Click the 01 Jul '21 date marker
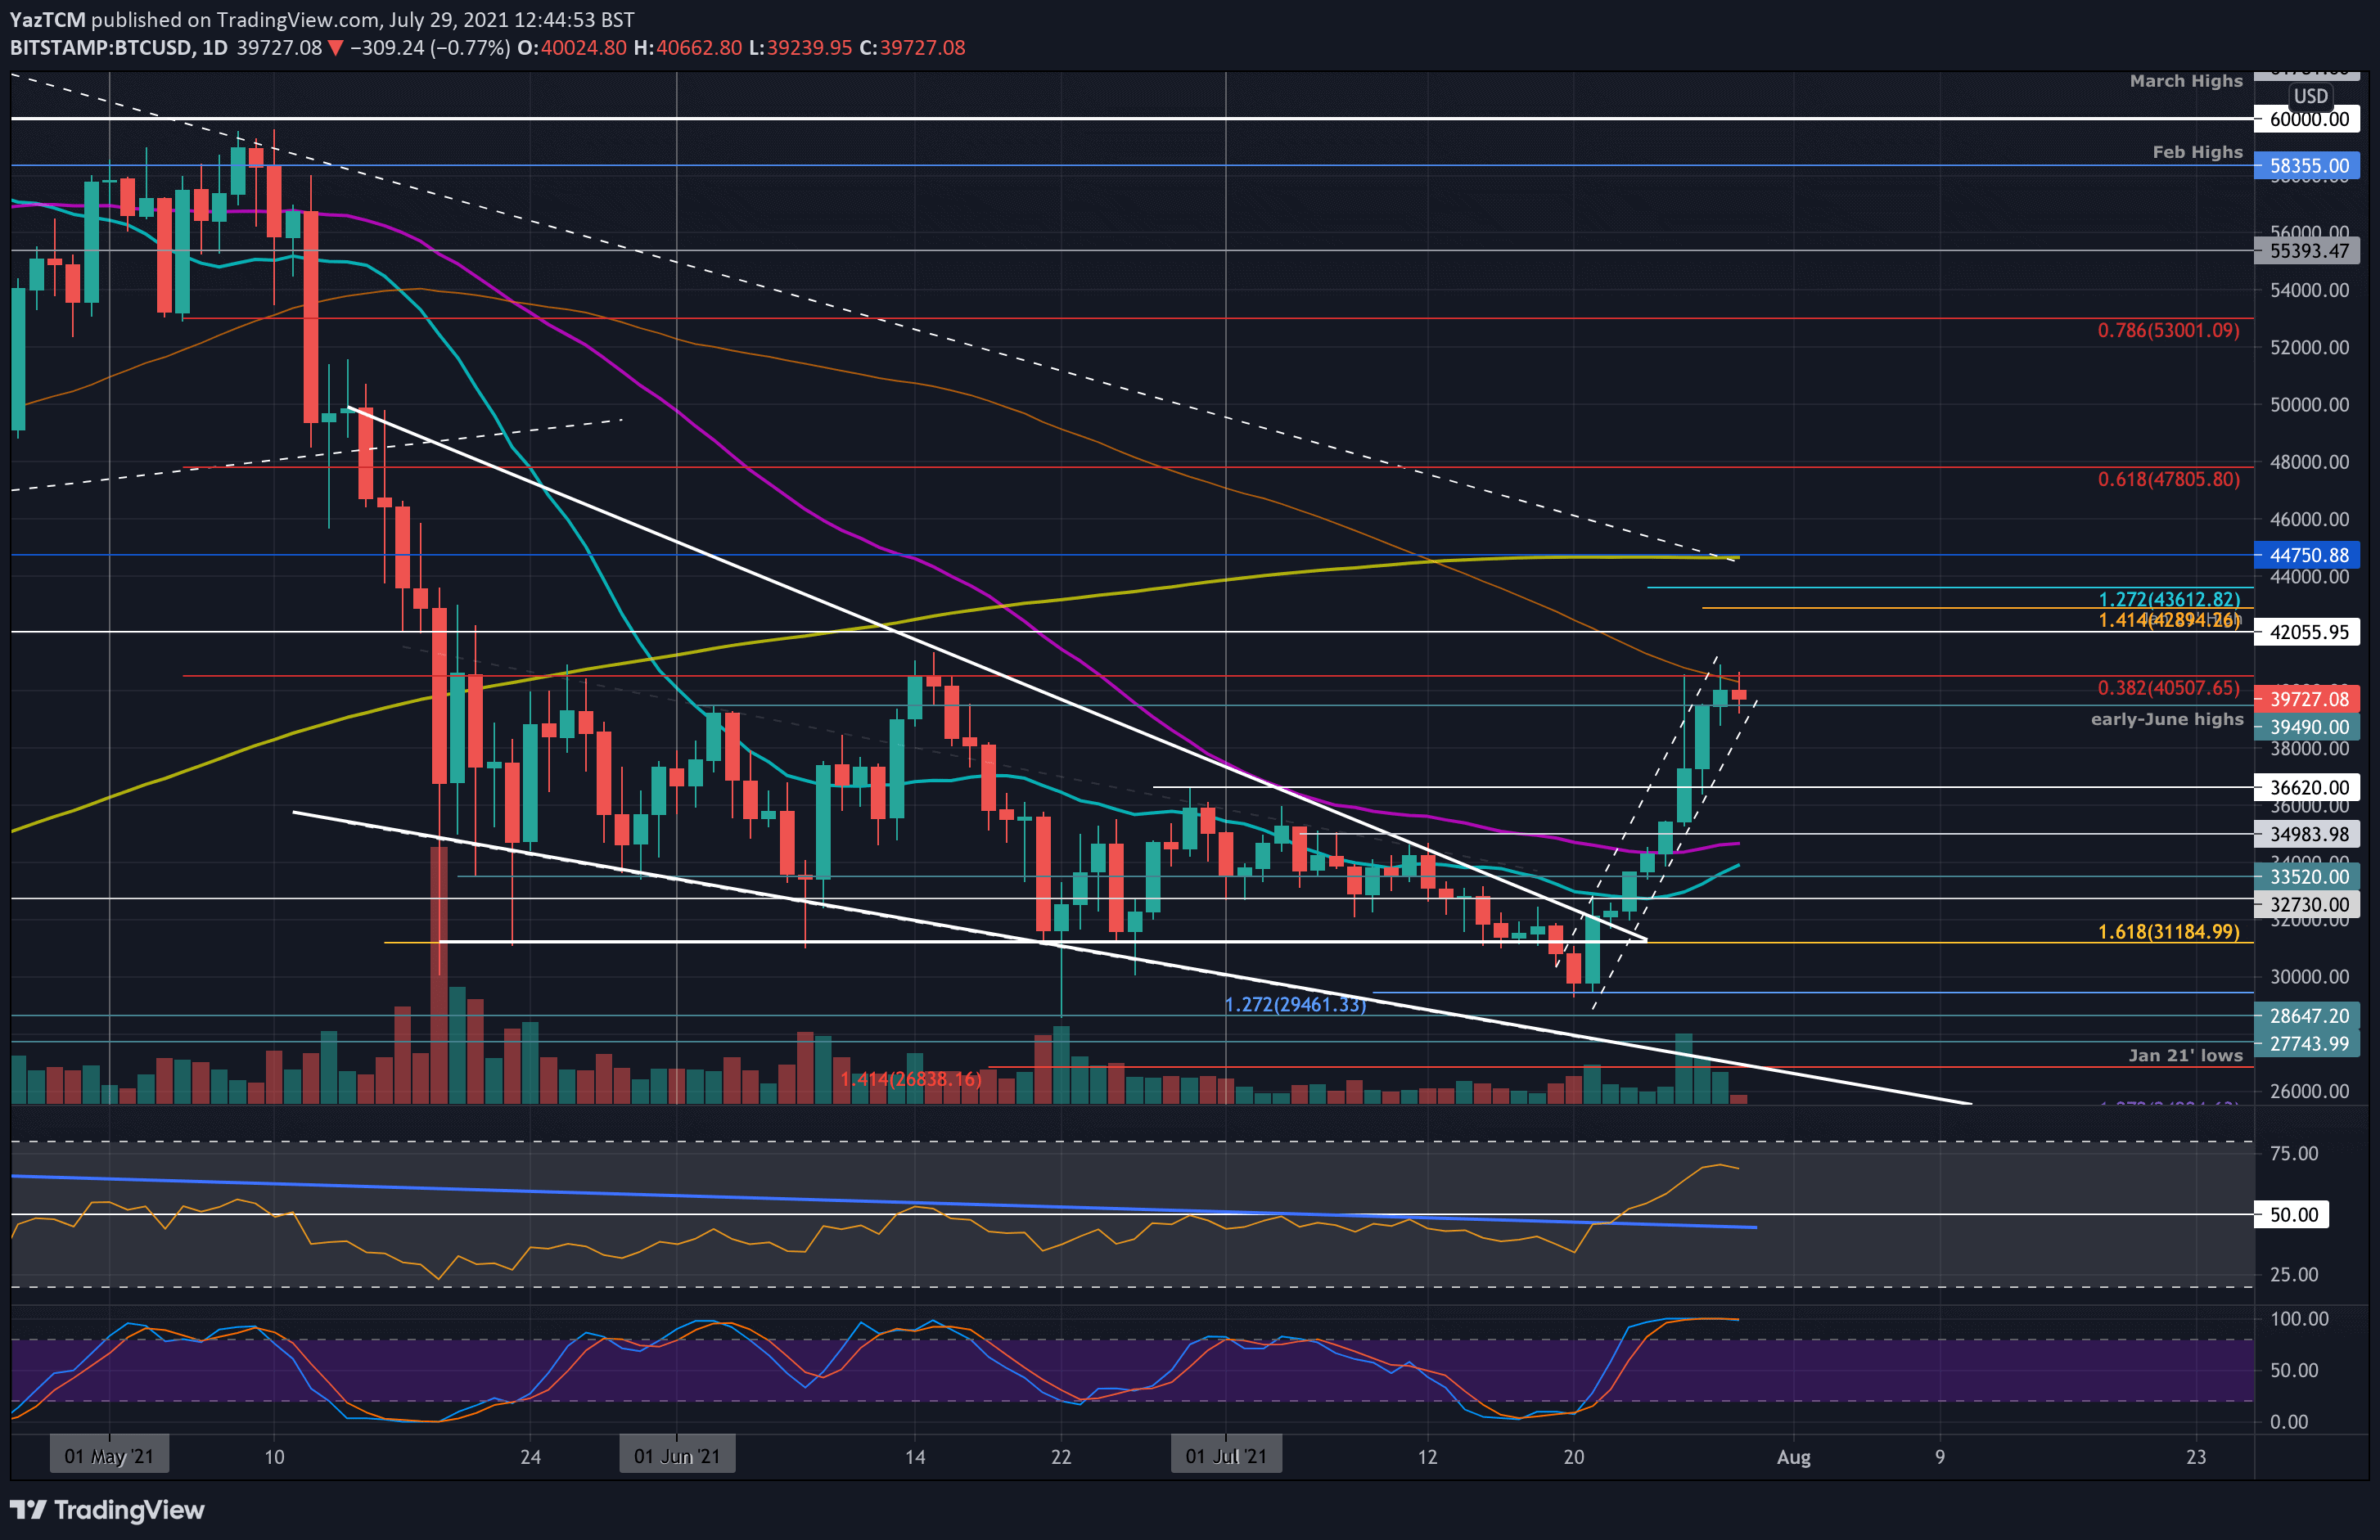This screenshot has height=1540, width=2380. (1226, 1456)
